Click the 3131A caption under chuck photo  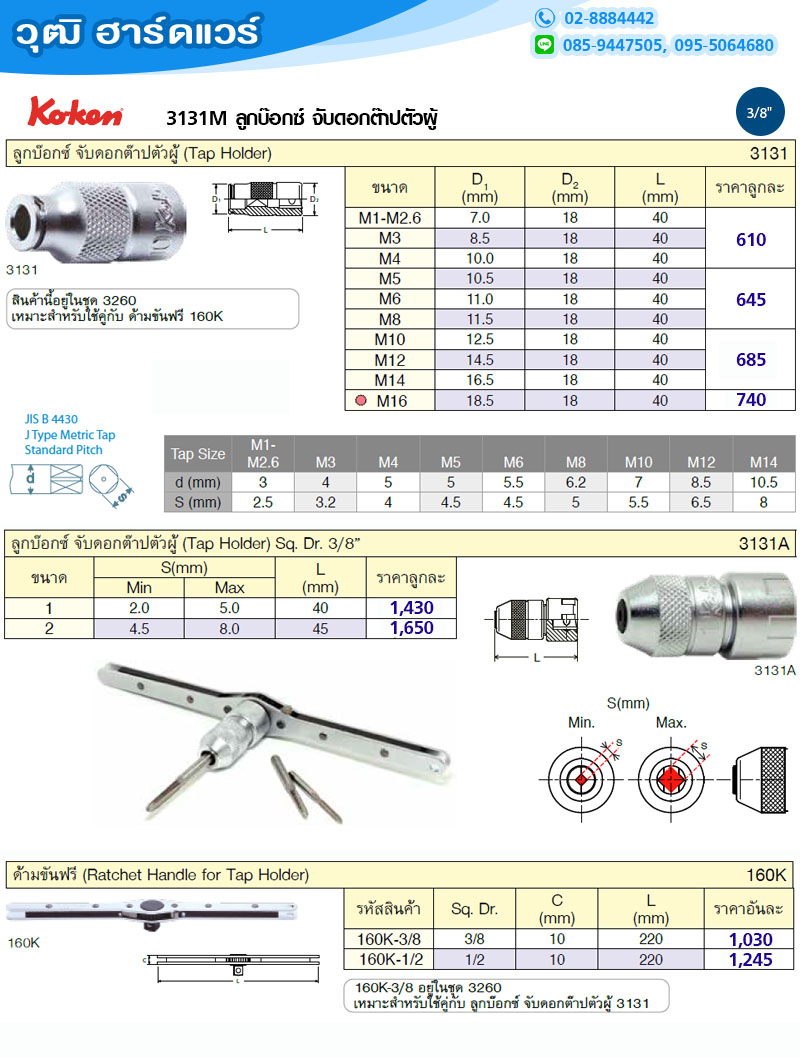[774, 670]
